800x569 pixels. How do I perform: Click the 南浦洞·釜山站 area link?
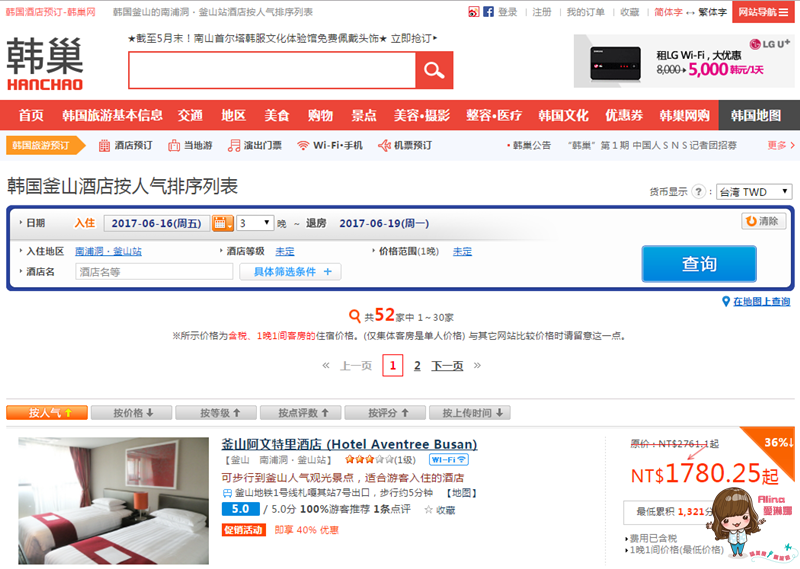(109, 251)
